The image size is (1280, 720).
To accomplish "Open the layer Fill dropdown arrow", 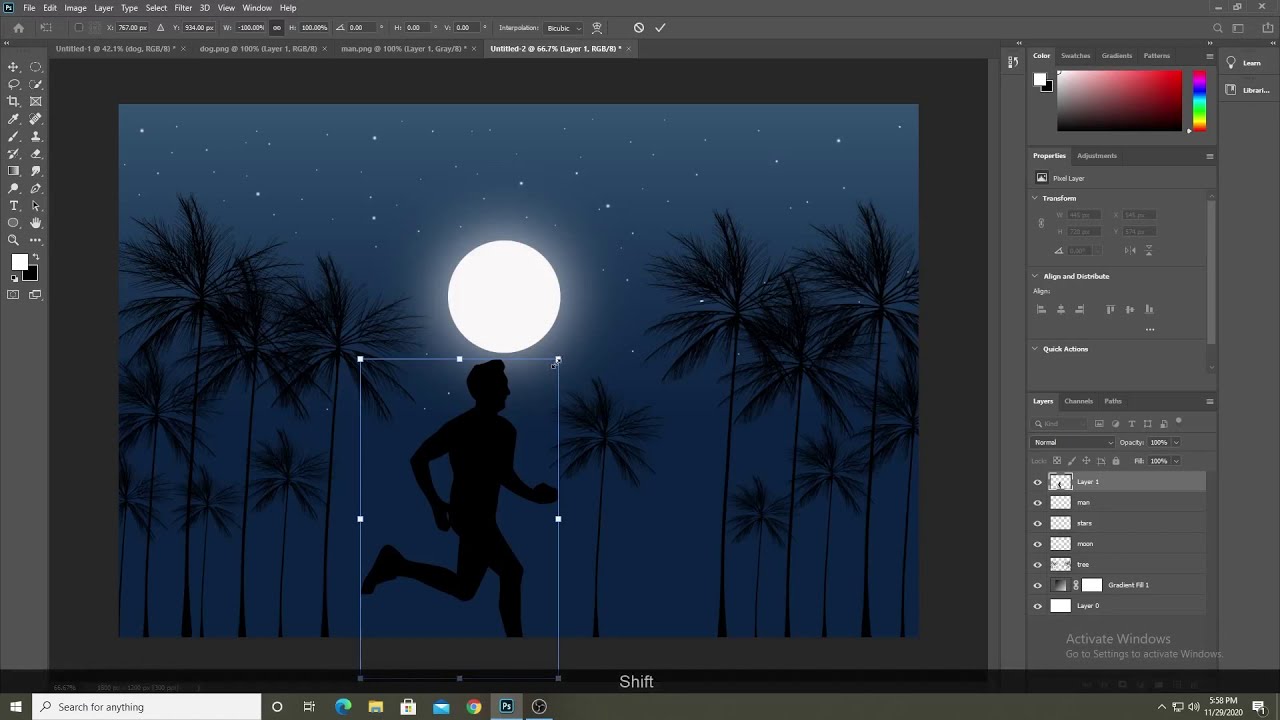I will pos(1175,461).
